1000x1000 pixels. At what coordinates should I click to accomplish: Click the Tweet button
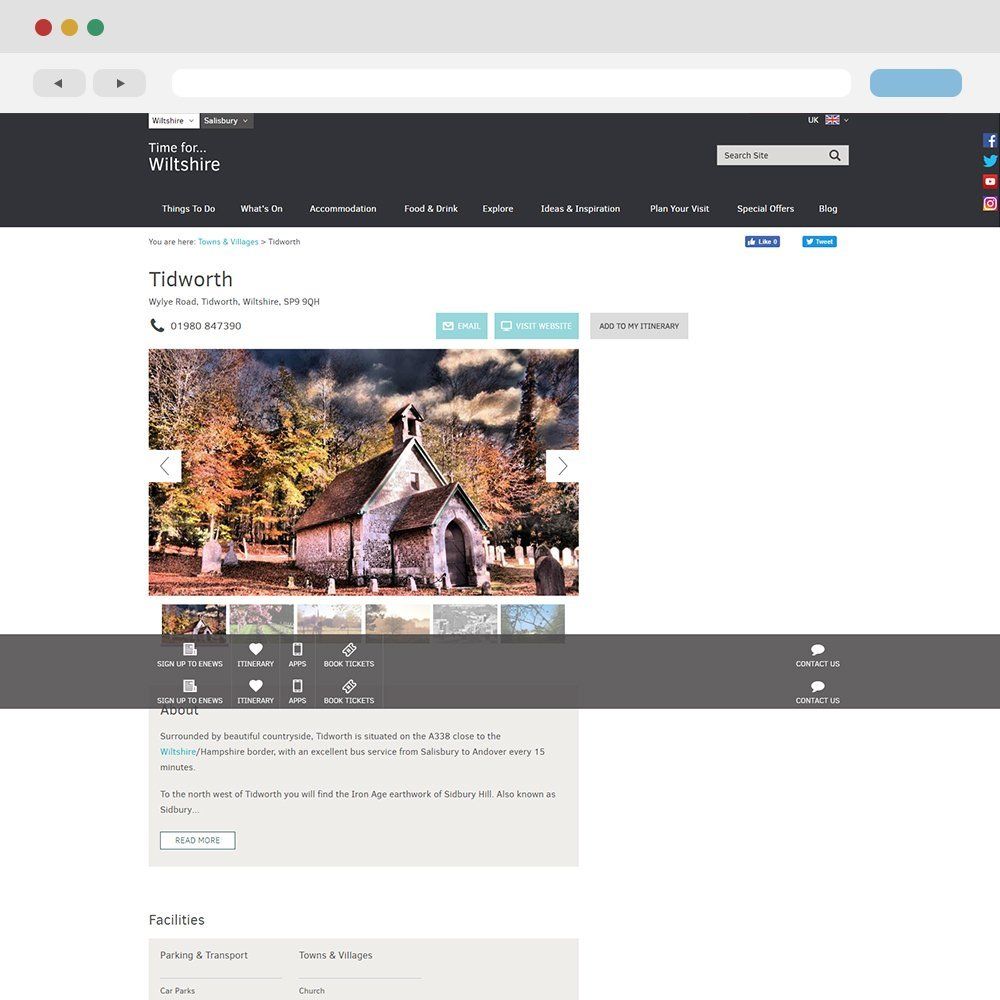coord(820,242)
